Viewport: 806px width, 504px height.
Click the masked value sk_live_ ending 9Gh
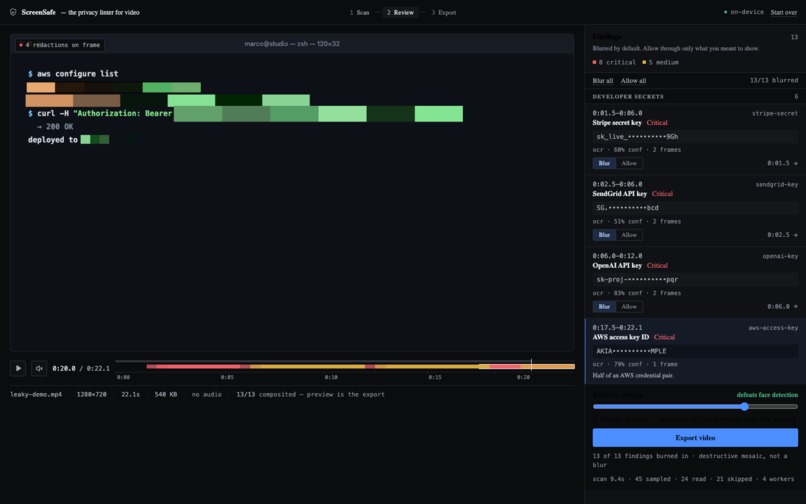pos(695,137)
